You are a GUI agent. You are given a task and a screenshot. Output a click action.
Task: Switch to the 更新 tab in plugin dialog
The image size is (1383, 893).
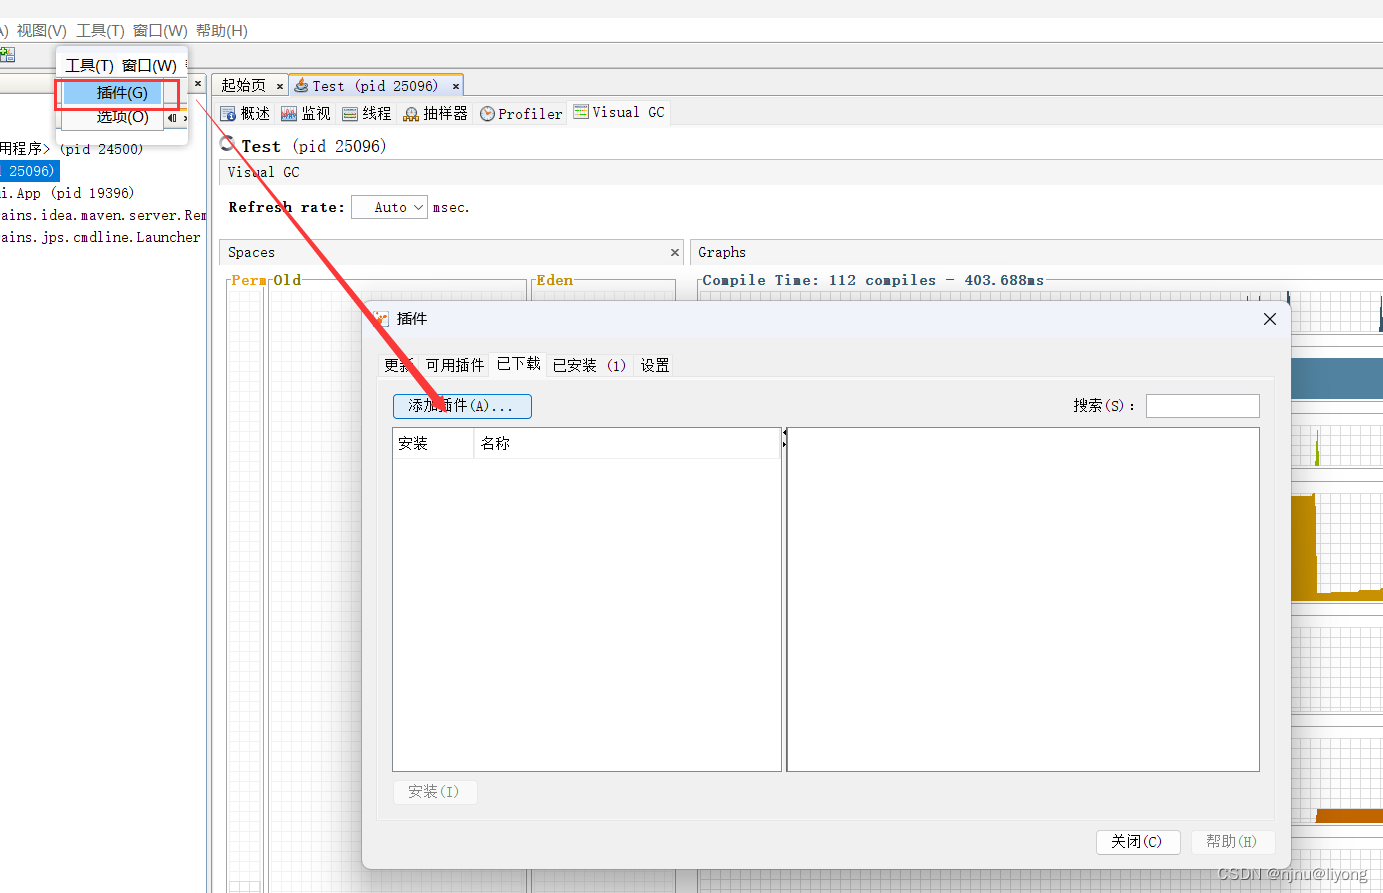(x=398, y=365)
